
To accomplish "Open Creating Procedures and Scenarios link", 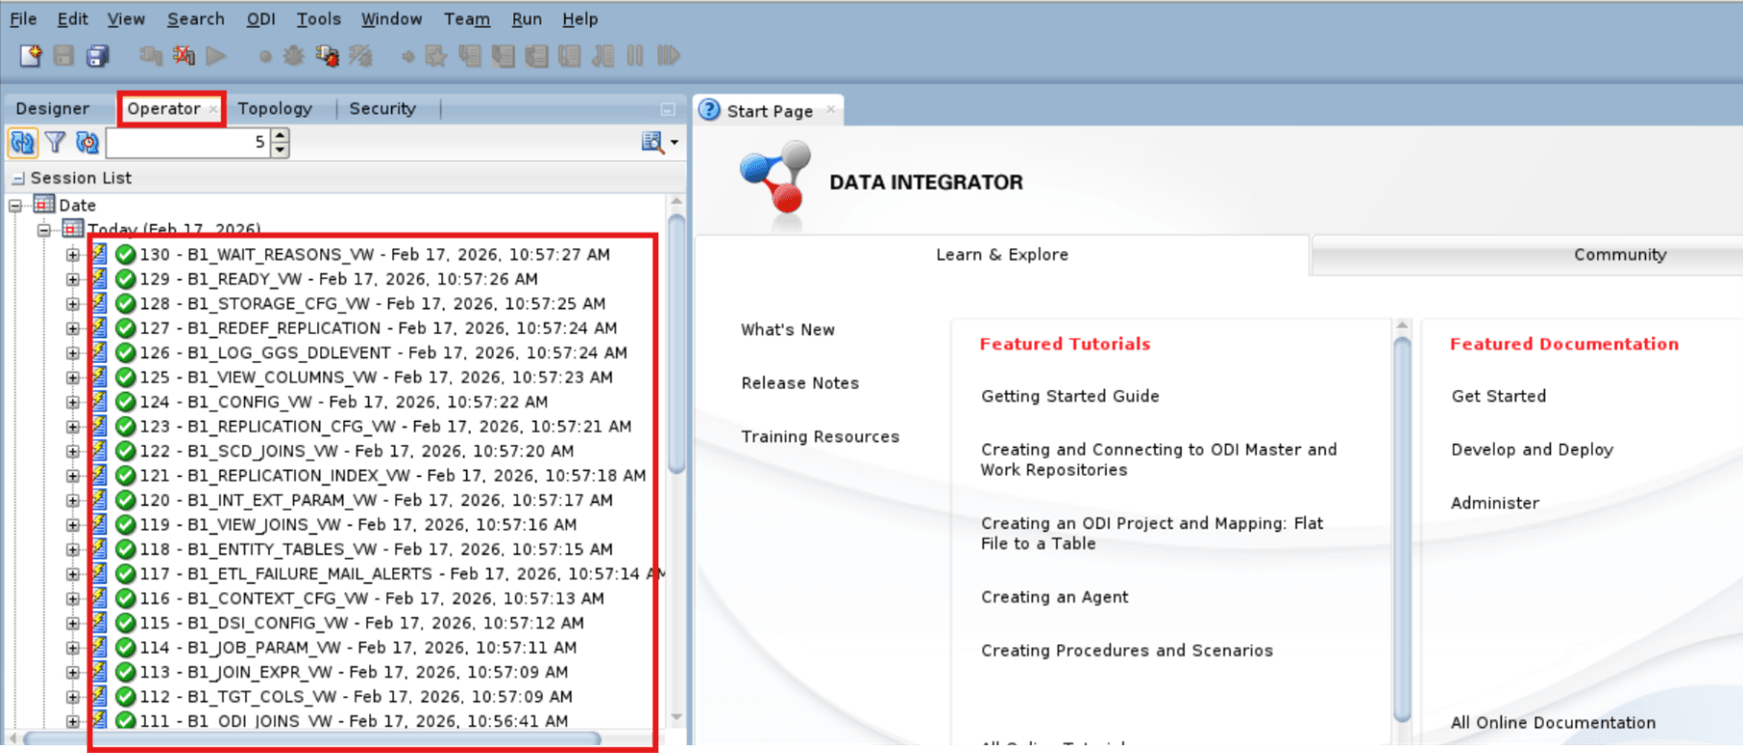I will [1127, 650].
